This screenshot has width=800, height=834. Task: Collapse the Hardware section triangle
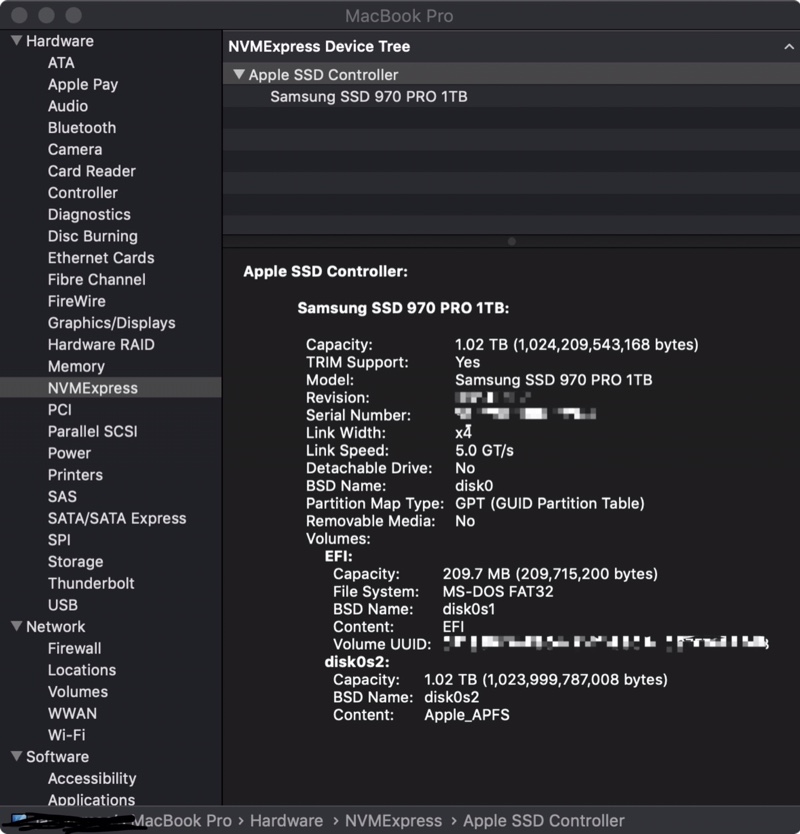click(x=16, y=40)
